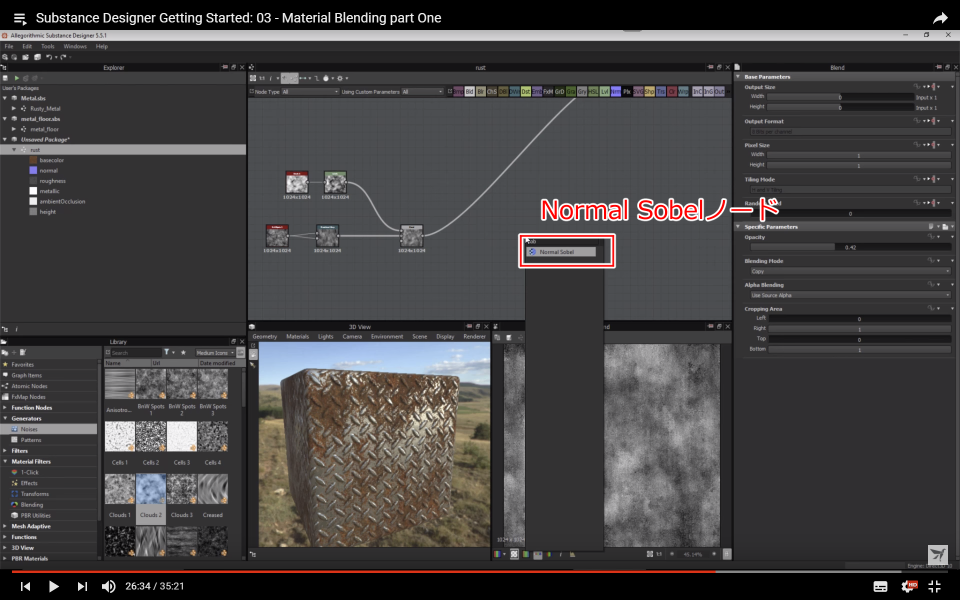This screenshot has width=960, height=600.
Task: Toggle library thumbnail view mode button
Action: (241, 353)
